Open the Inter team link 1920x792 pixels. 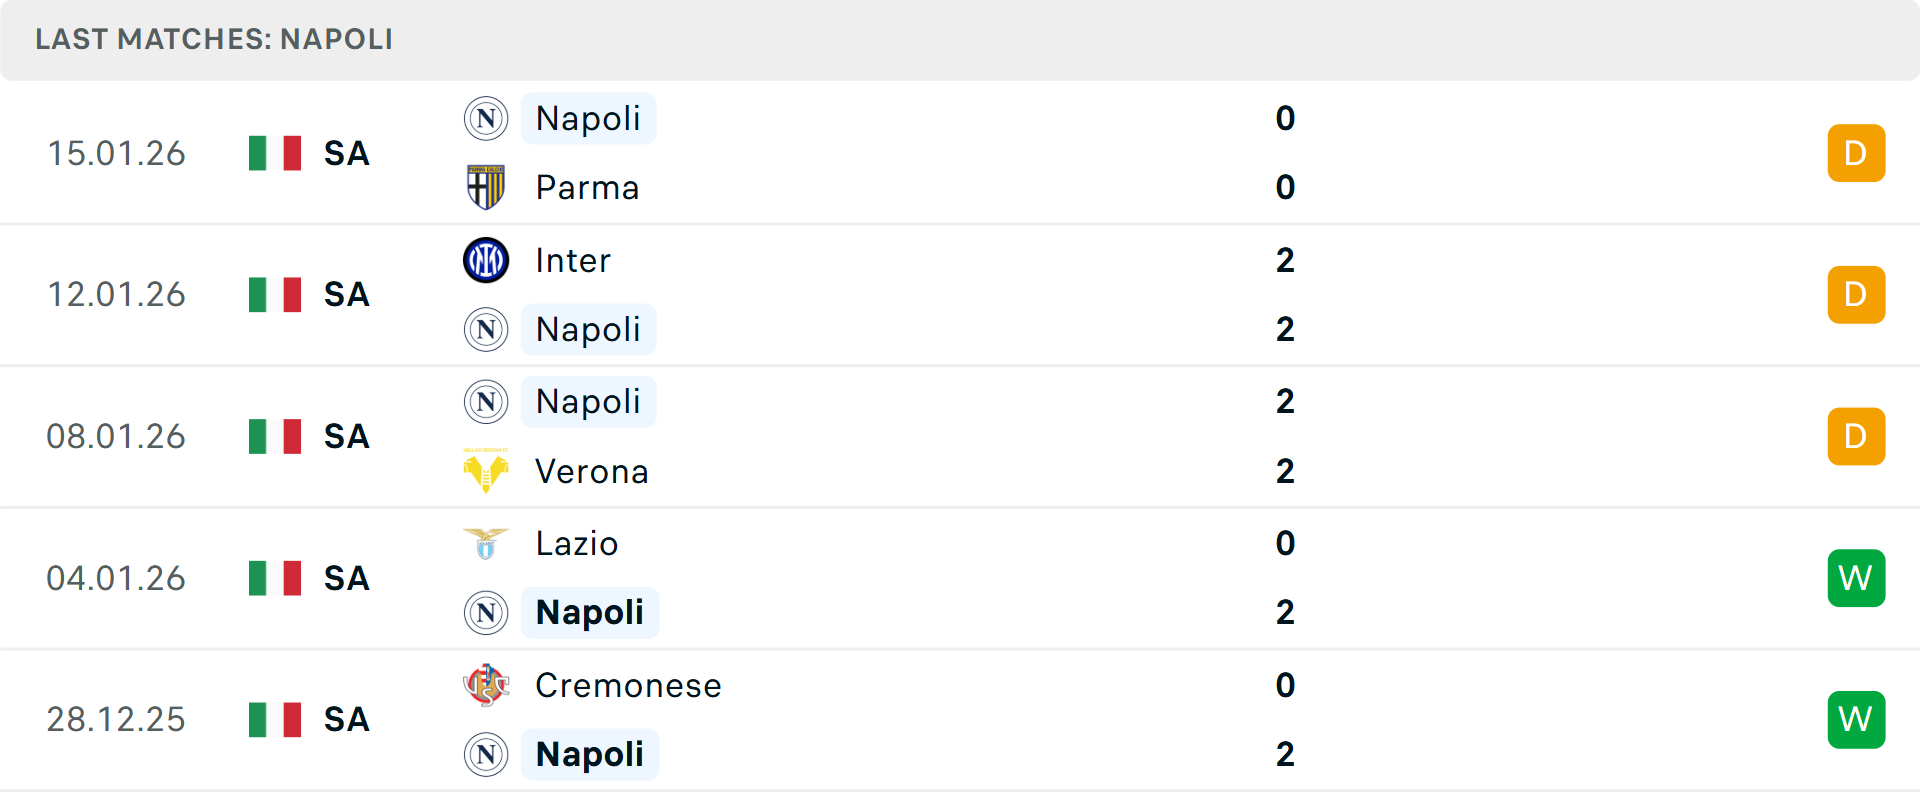point(573,260)
